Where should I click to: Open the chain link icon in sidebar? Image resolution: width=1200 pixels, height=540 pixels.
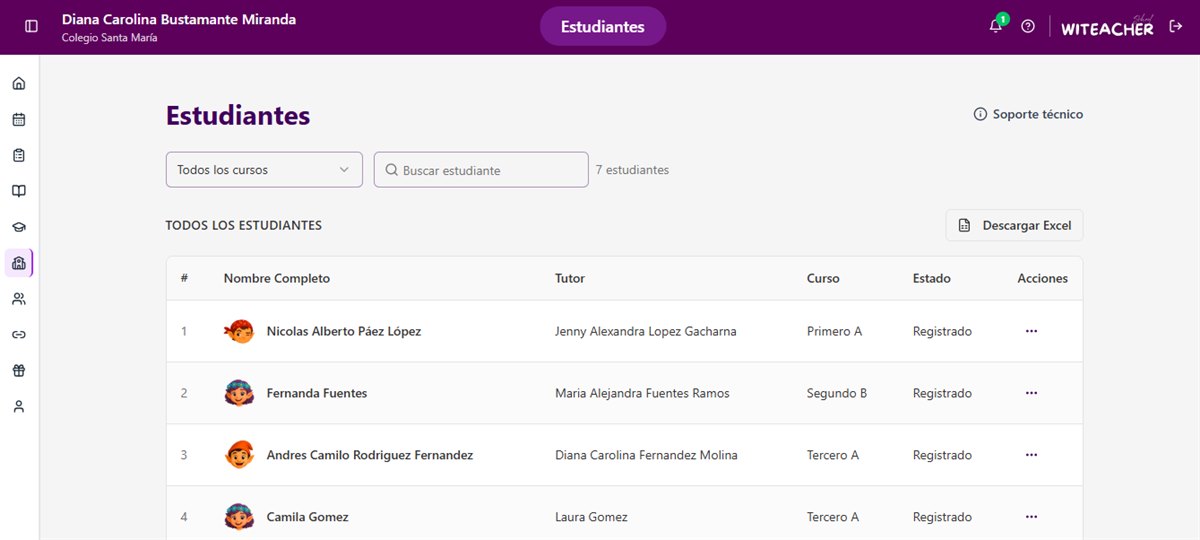[x=19, y=335]
